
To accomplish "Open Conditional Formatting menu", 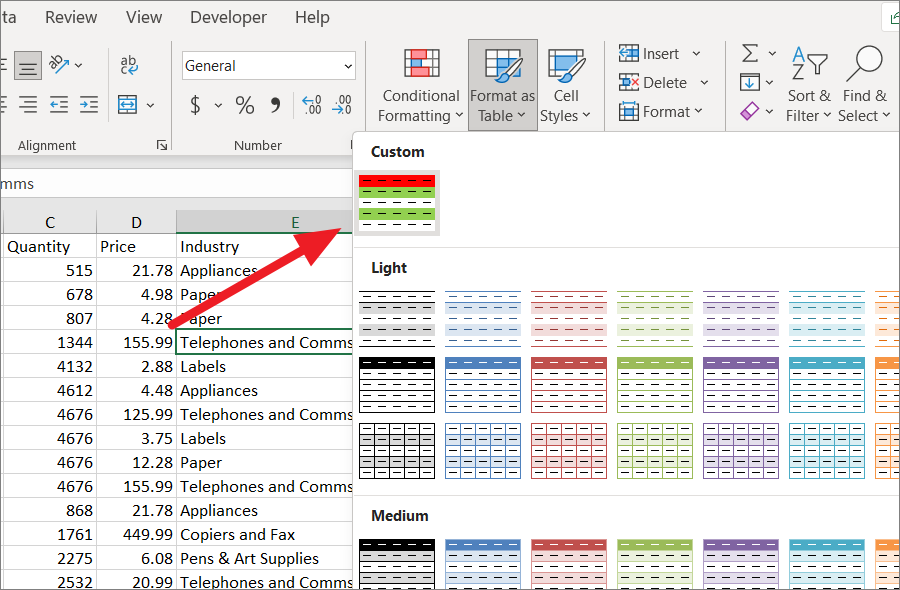I will click(421, 85).
